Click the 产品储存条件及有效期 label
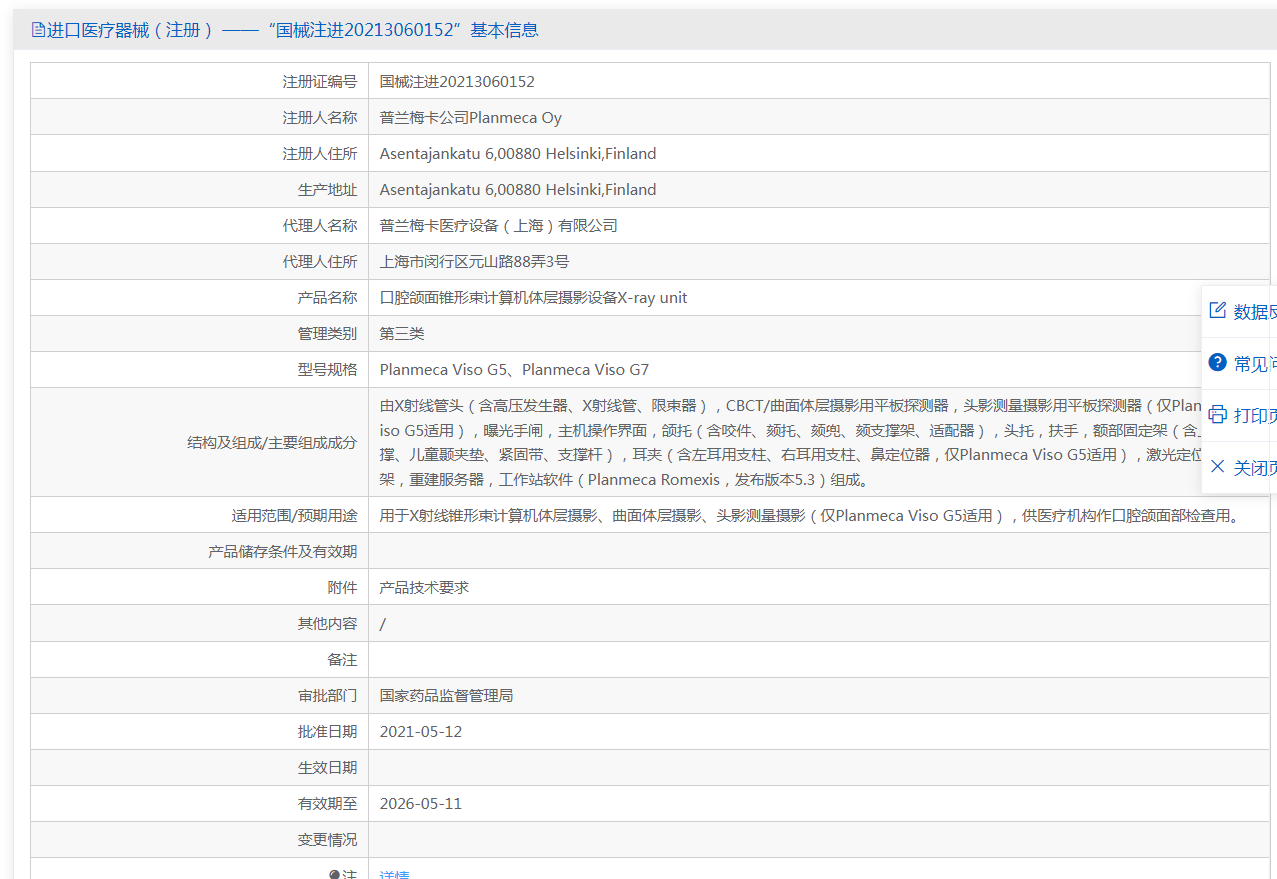 [x=282, y=551]
